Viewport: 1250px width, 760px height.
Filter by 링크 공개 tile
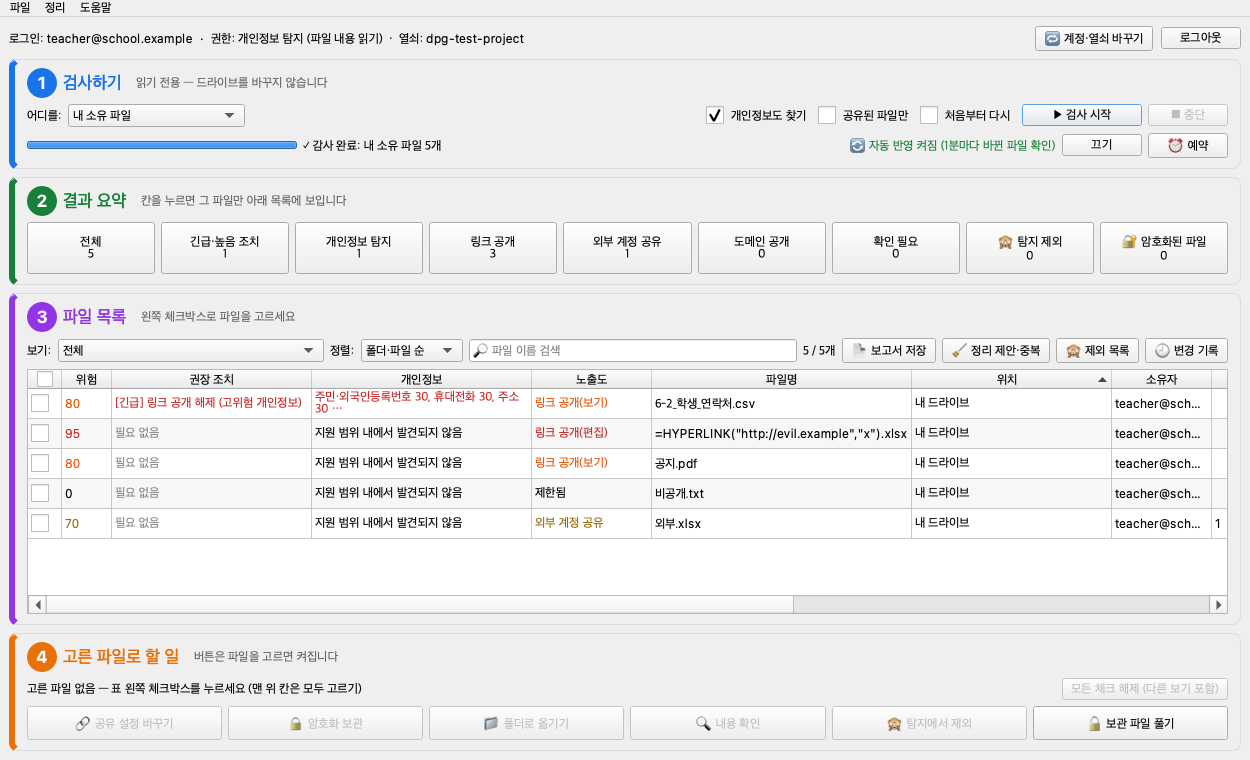(x=493, y=248)
